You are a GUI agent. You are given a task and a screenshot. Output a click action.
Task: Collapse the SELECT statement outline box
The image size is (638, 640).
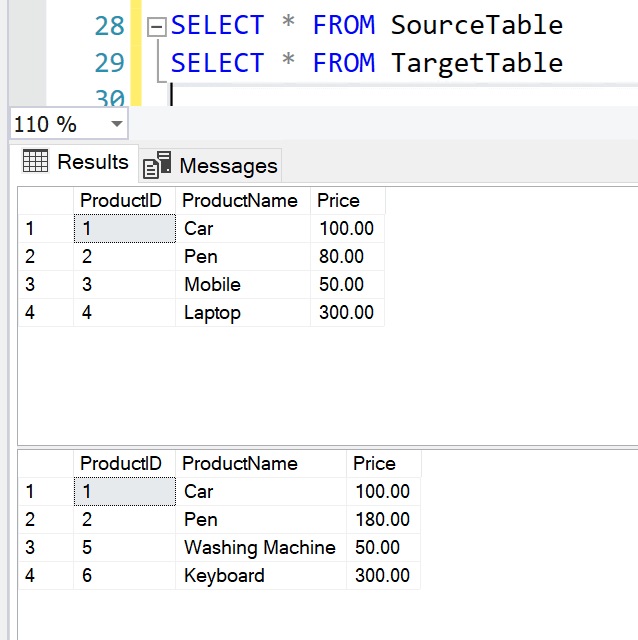[x=156, y=28]
